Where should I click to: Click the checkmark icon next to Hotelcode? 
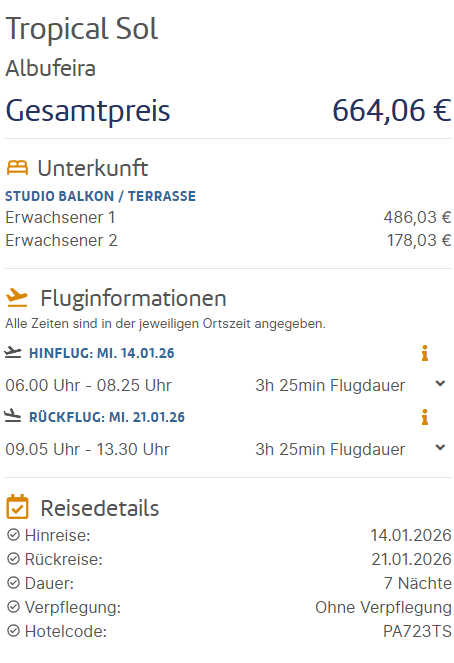(x=14, y=631)
